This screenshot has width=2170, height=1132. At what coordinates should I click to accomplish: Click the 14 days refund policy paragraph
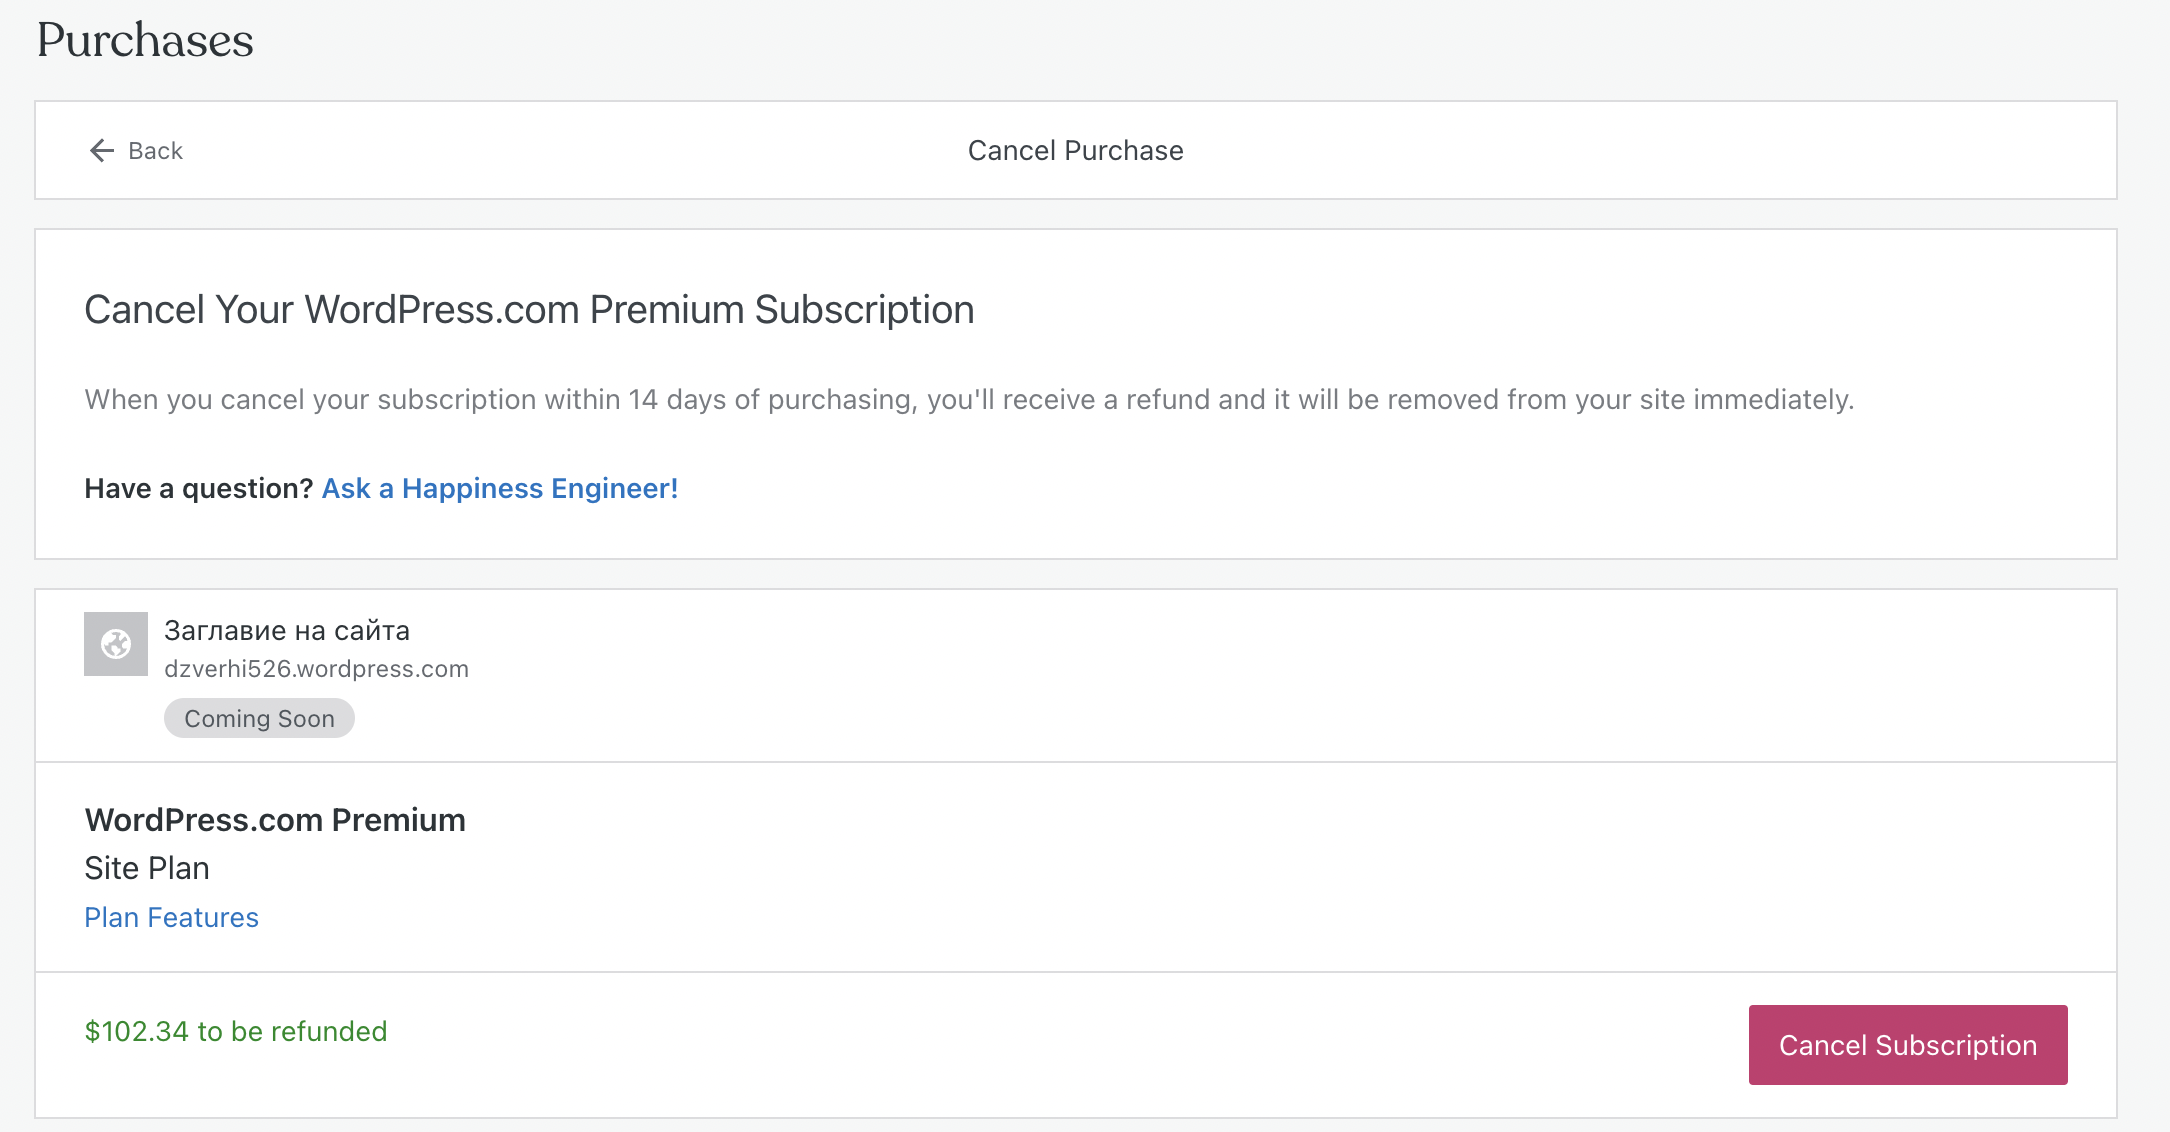coord(969,400)
